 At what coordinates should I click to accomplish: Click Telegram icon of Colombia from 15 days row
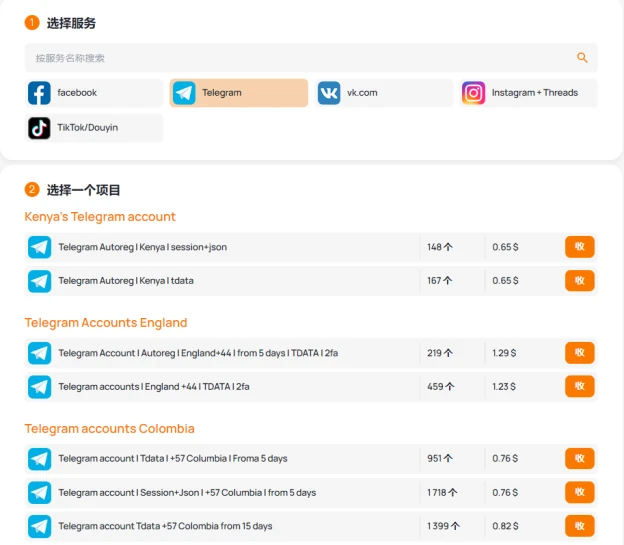click(x=39, y=526)
